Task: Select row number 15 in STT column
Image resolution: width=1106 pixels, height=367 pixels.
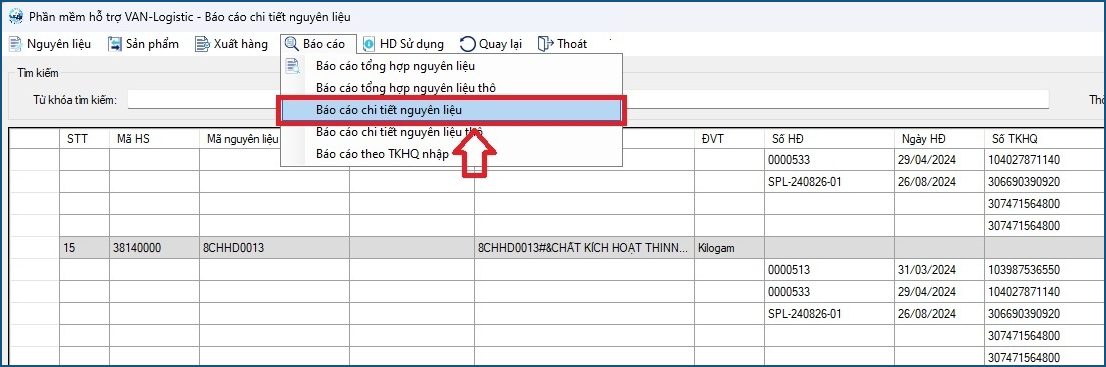Action: pyautogui.click(x=84, y=248)
